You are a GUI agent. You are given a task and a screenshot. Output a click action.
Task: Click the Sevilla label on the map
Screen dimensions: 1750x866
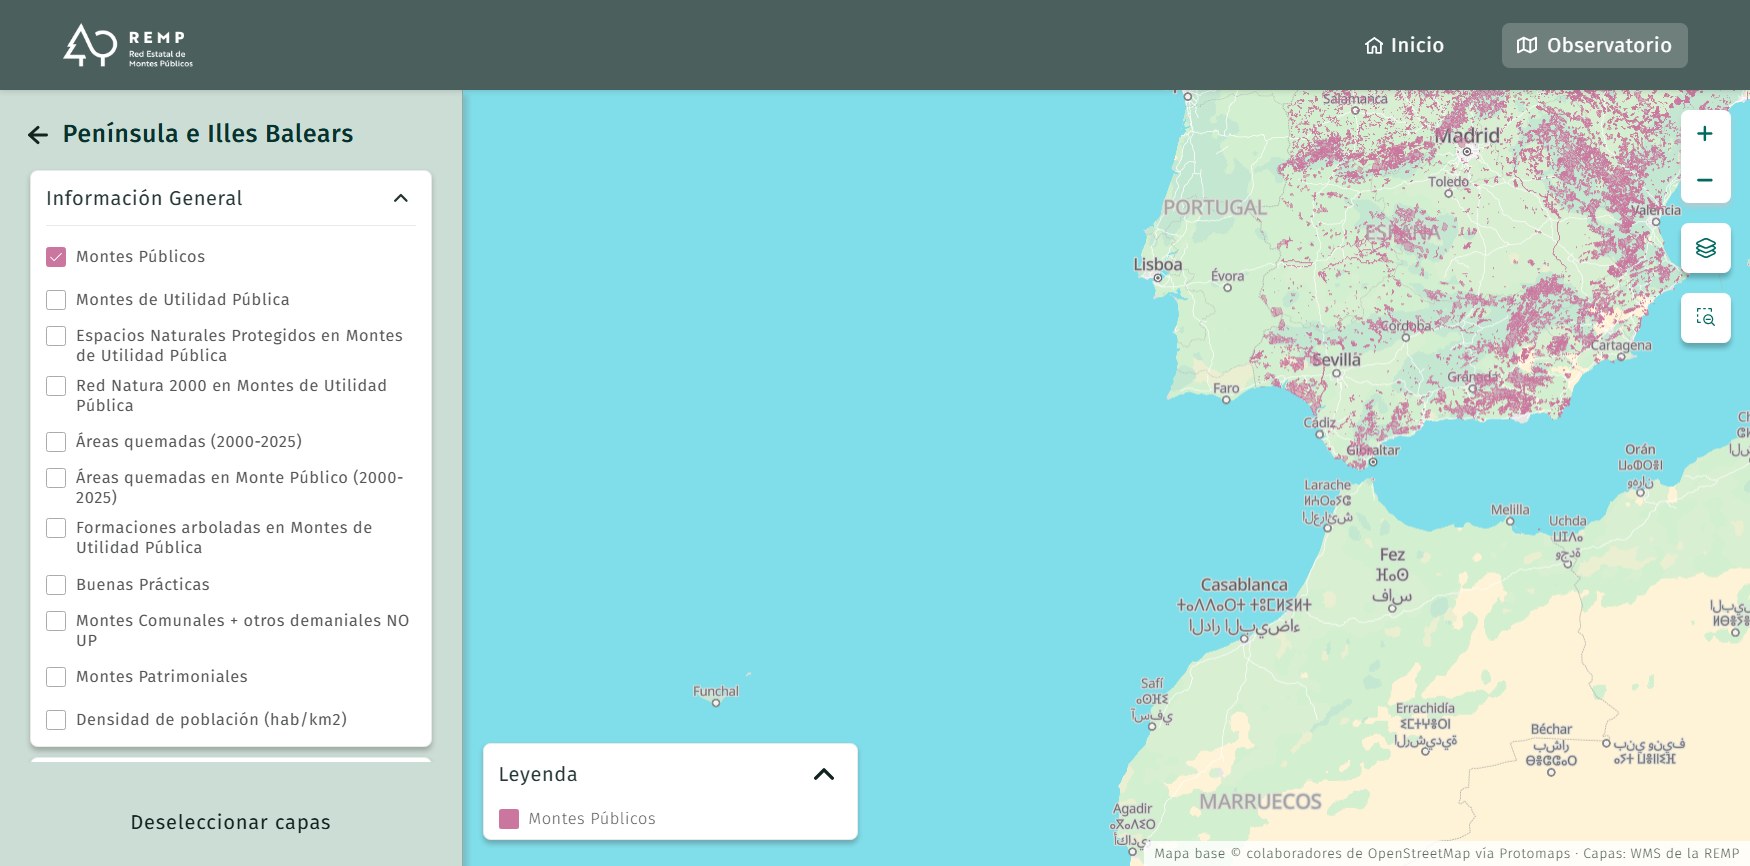(1336, 360)
